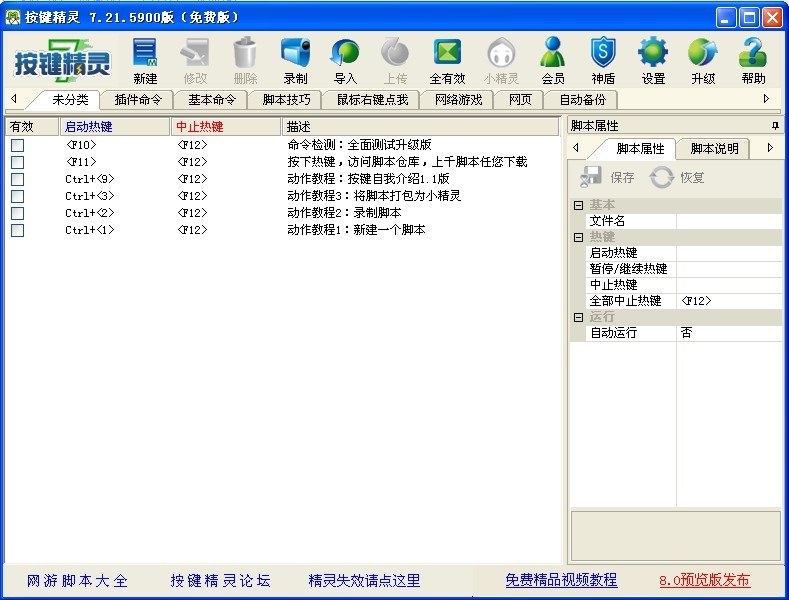Open the 按键精灵论坛 link

click(x=220, y=581)
